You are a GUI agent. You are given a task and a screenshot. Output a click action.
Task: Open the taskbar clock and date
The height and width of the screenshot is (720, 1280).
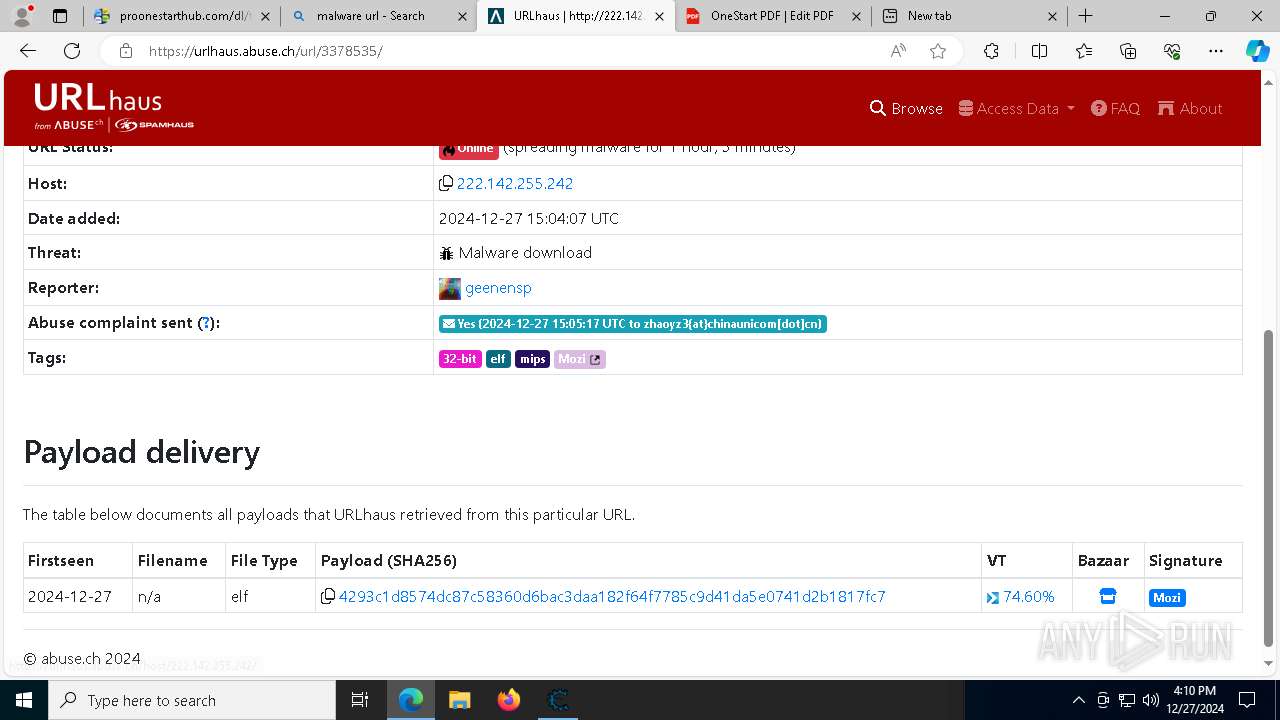click(x=1194, y=700)
